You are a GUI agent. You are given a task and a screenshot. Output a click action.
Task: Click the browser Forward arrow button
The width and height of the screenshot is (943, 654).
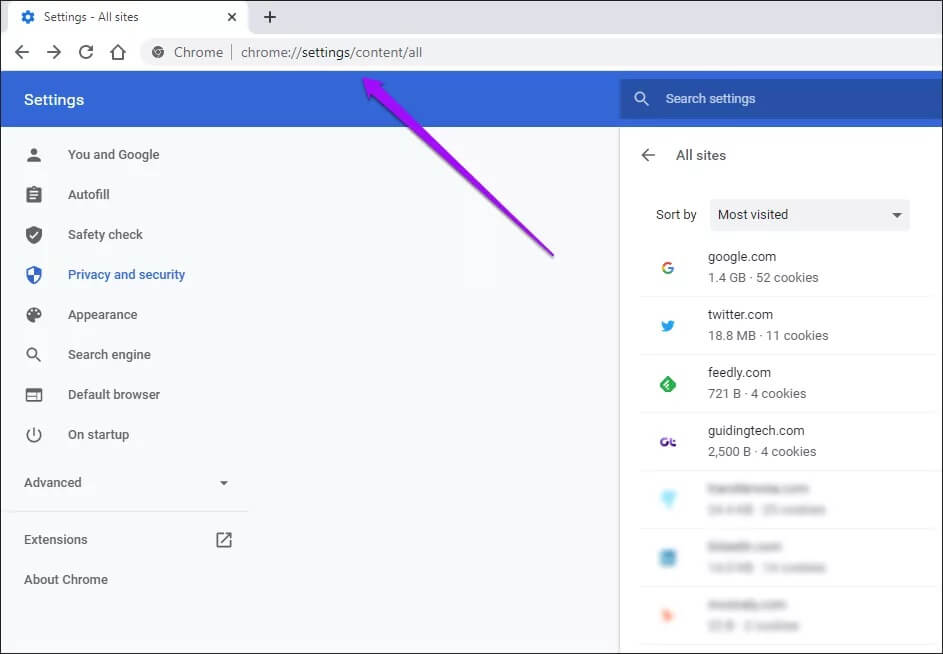(x=54, y=52)
